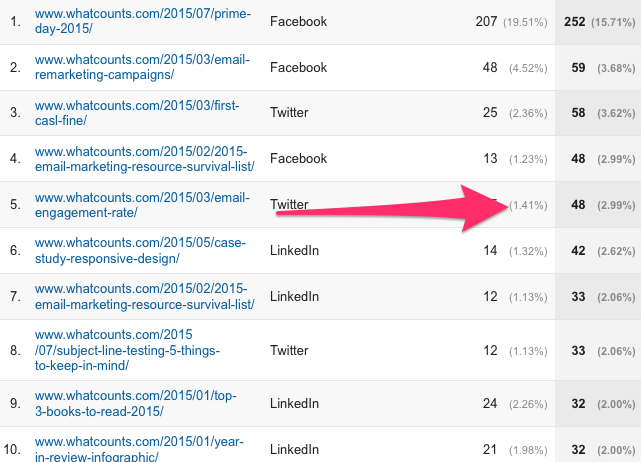
Task: Click the 24 value in row 9
Action: coord(489,404)
